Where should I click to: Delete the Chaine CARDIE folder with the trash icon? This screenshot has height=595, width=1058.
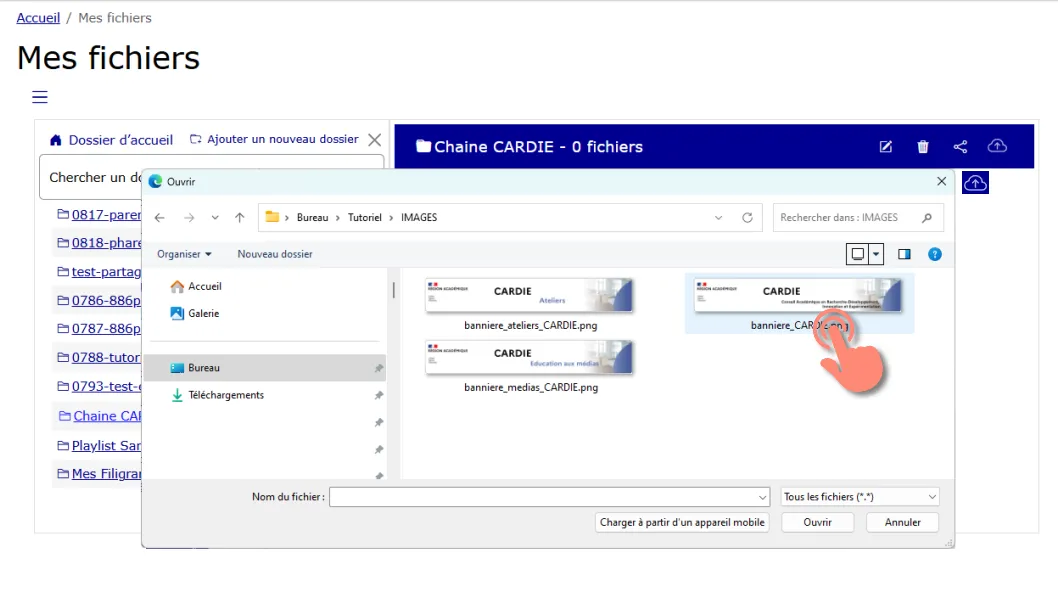pos(923,146)
